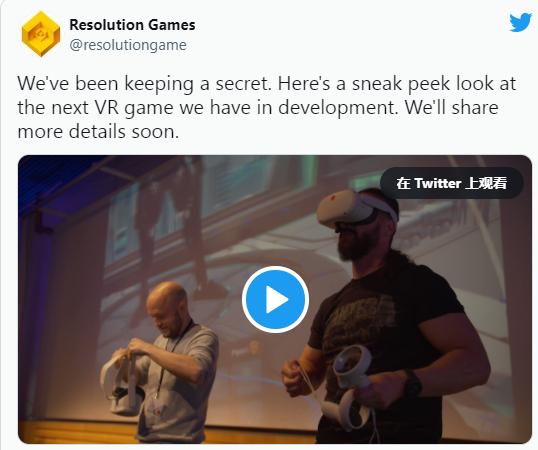Open the @resolutiongame handle
Screen dimensions: 538x450
click(128, 45)
